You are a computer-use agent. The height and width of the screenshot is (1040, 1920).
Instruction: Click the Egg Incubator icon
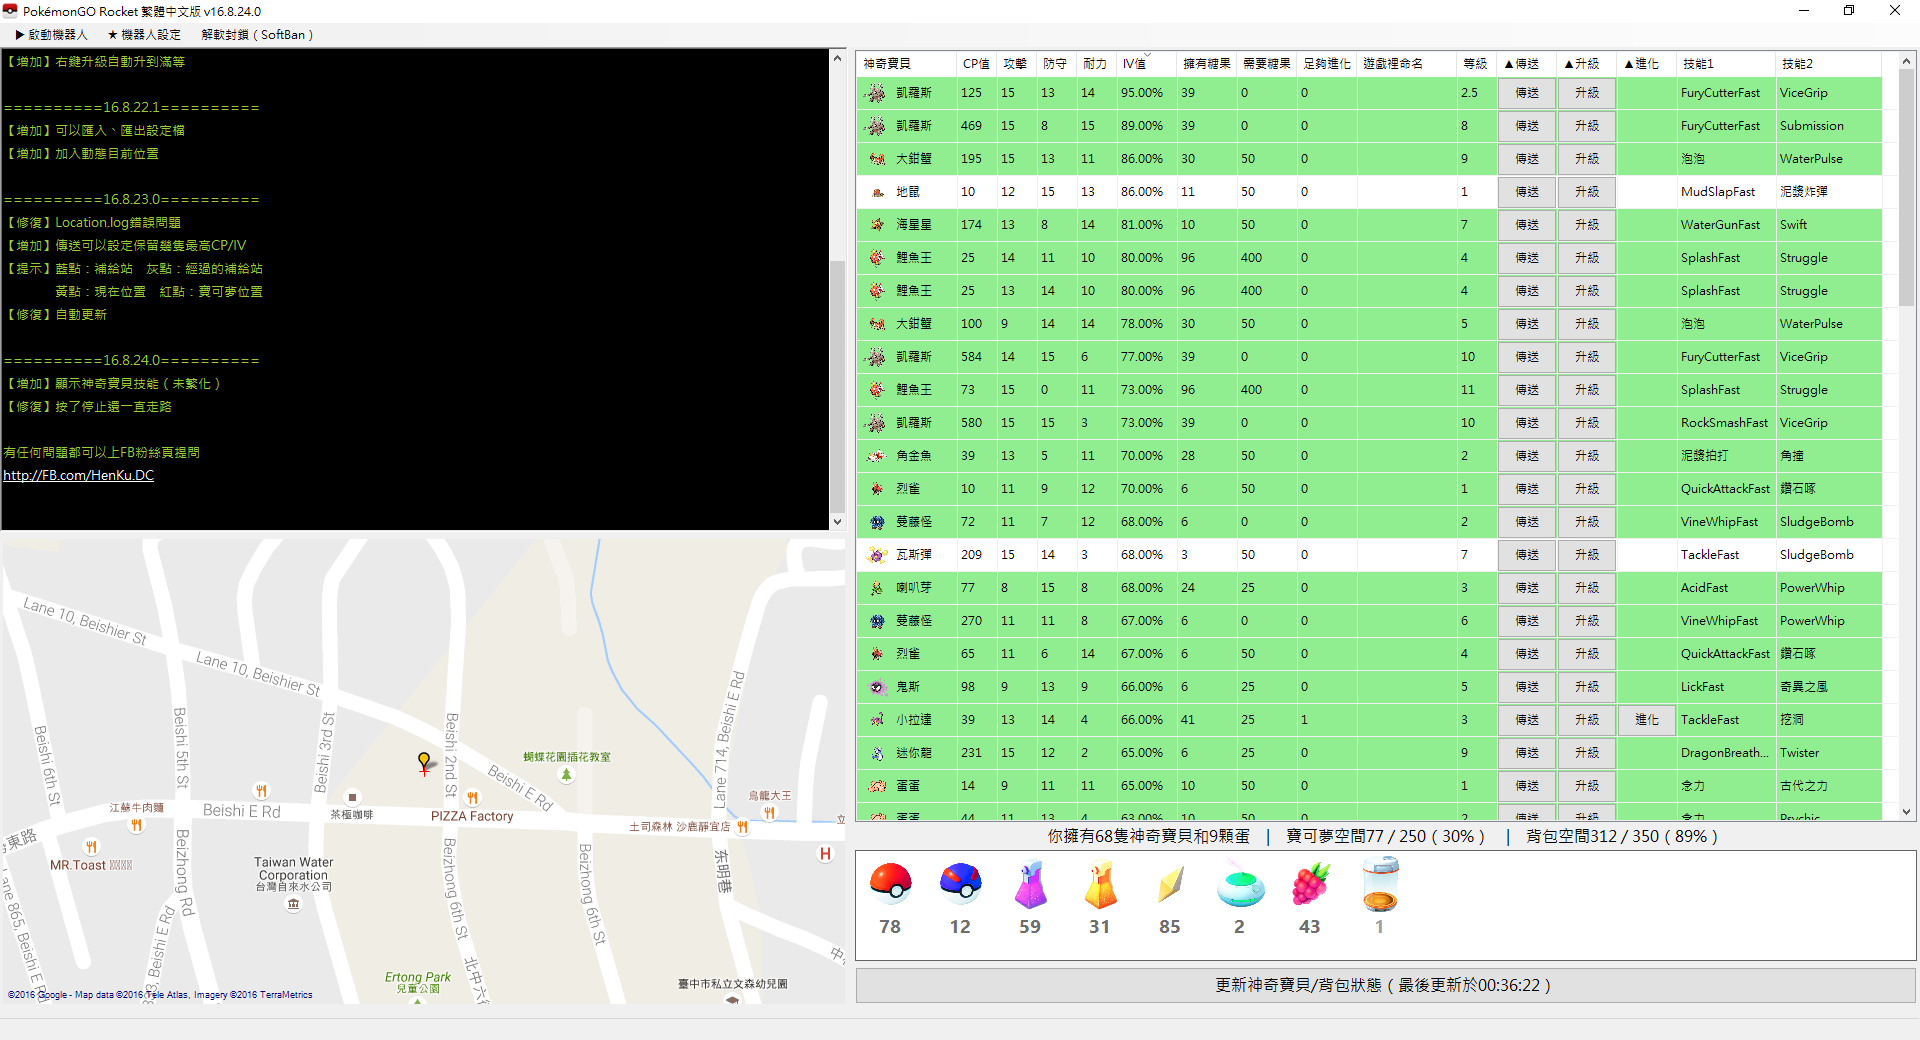click(x=1380, y=885)
